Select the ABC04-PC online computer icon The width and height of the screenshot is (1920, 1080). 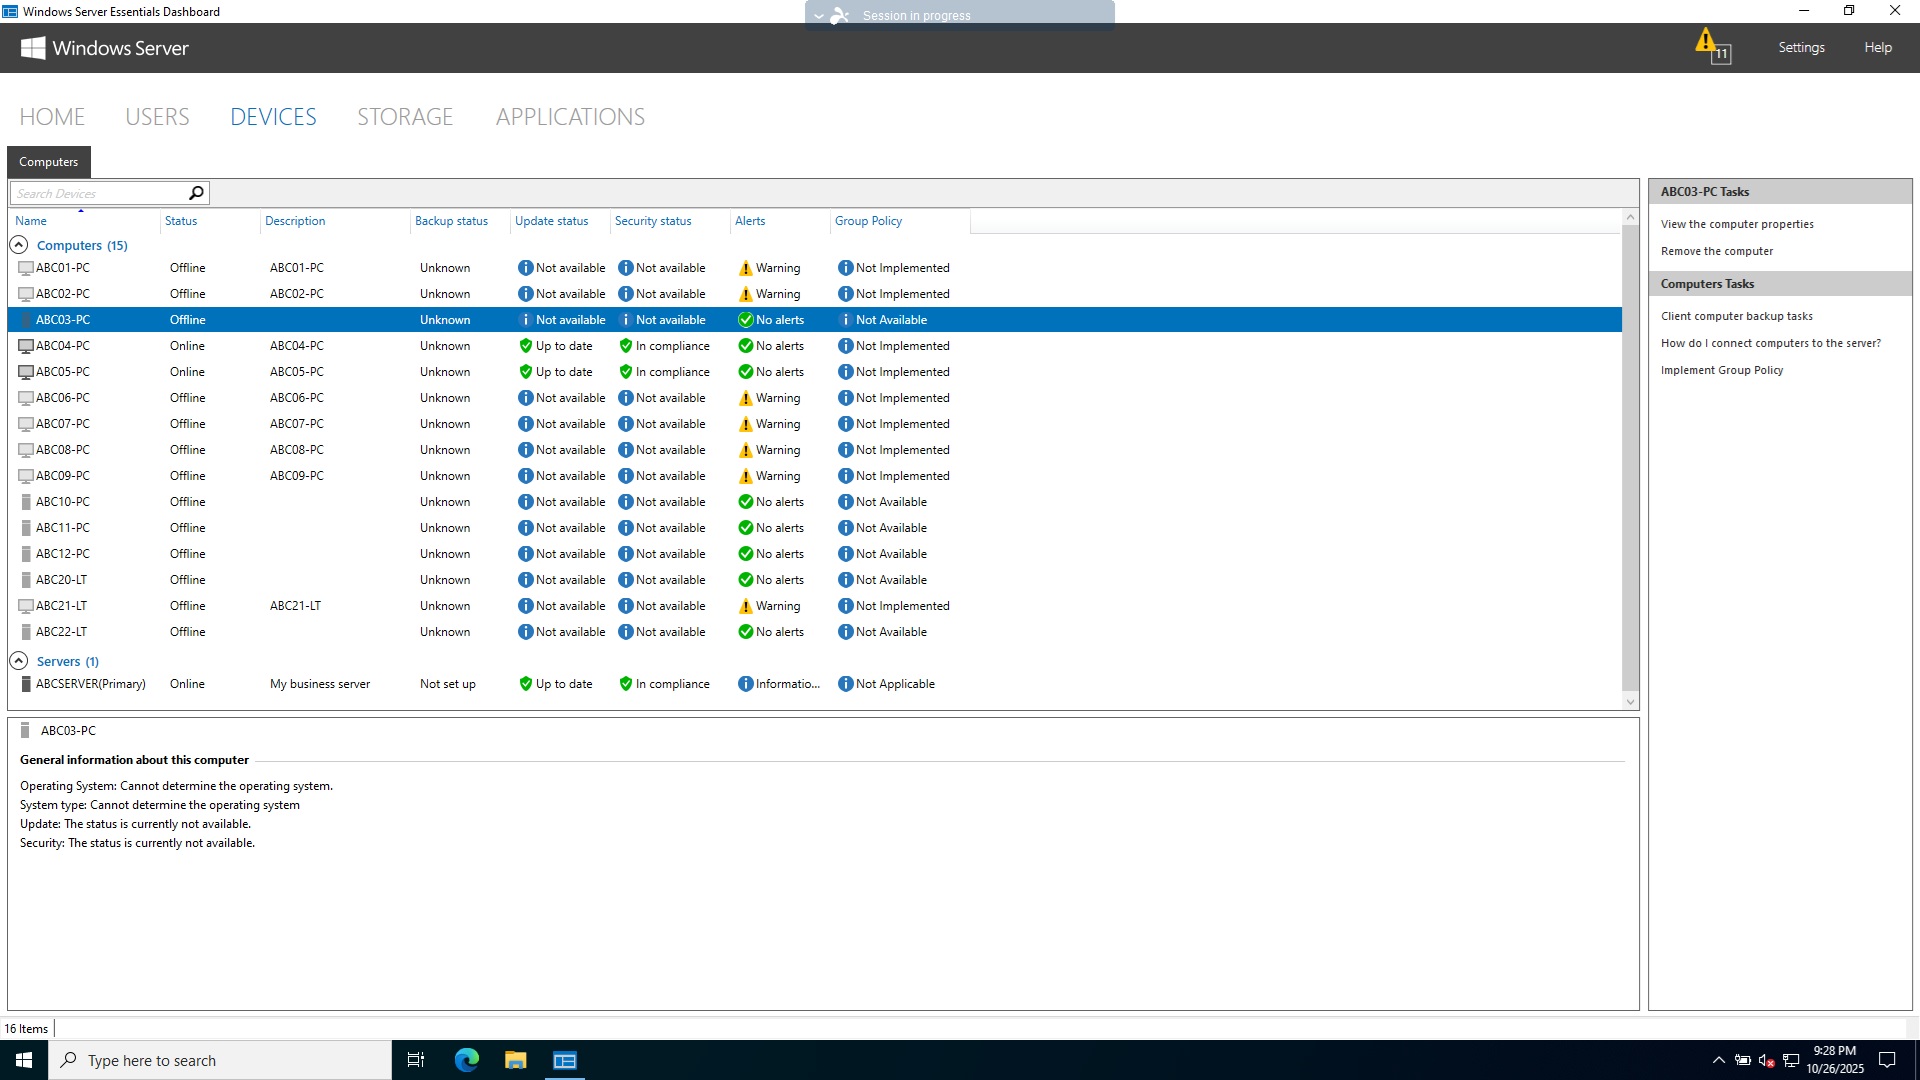tap(26, 346)
